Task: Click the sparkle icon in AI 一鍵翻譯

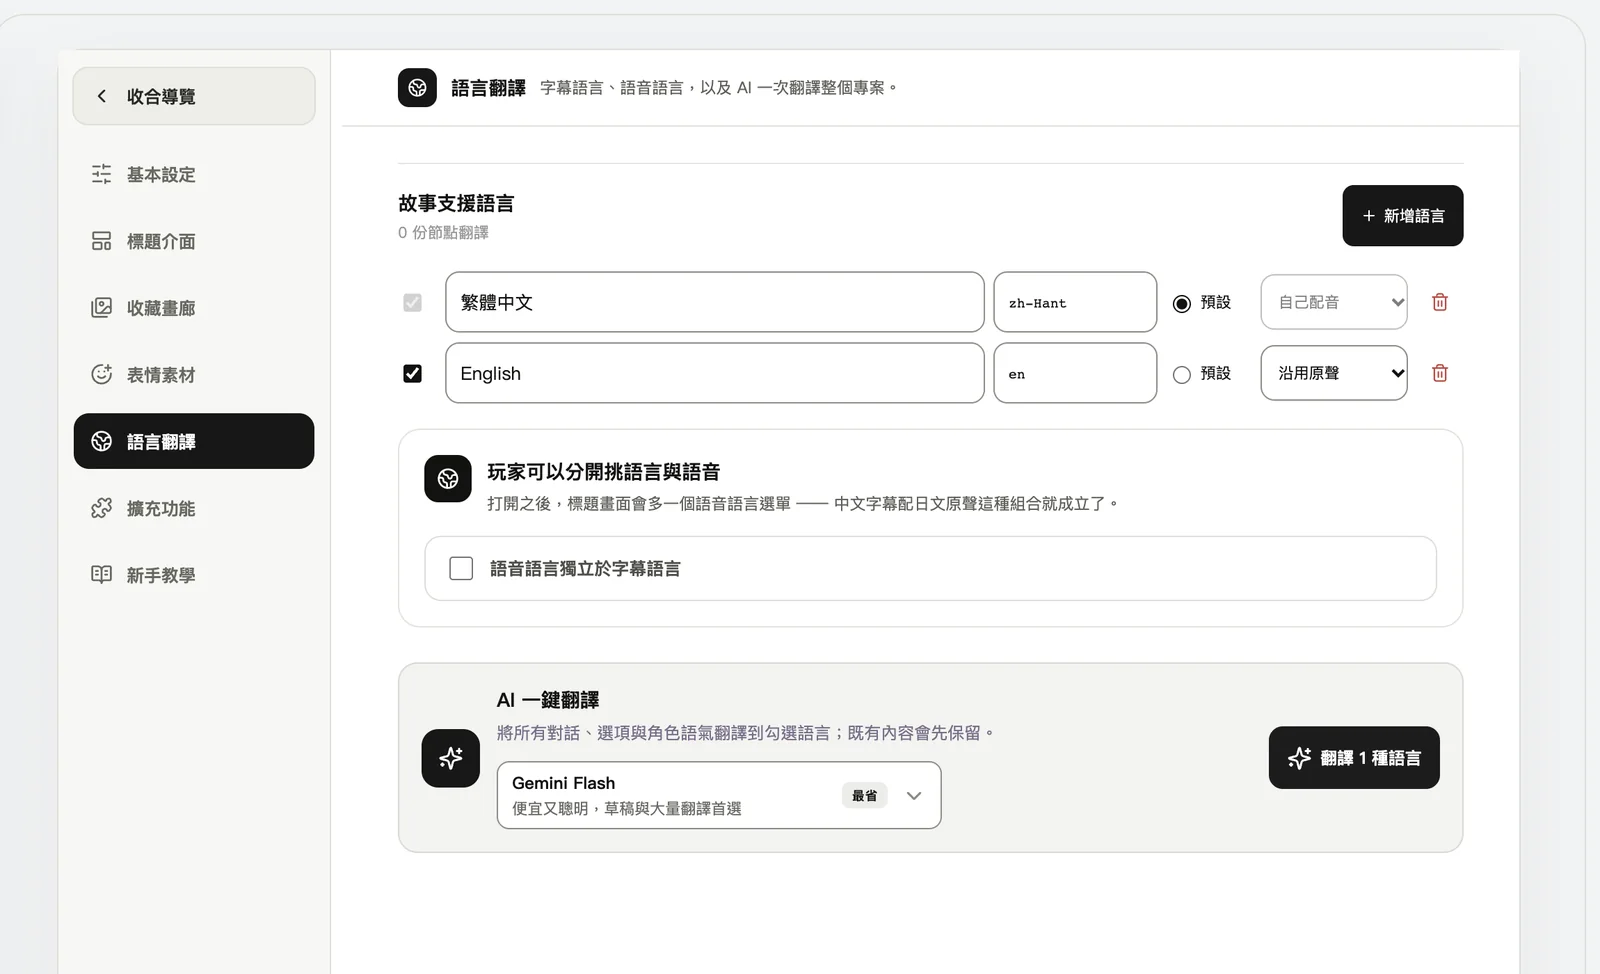Action: (x=451, y=758)
